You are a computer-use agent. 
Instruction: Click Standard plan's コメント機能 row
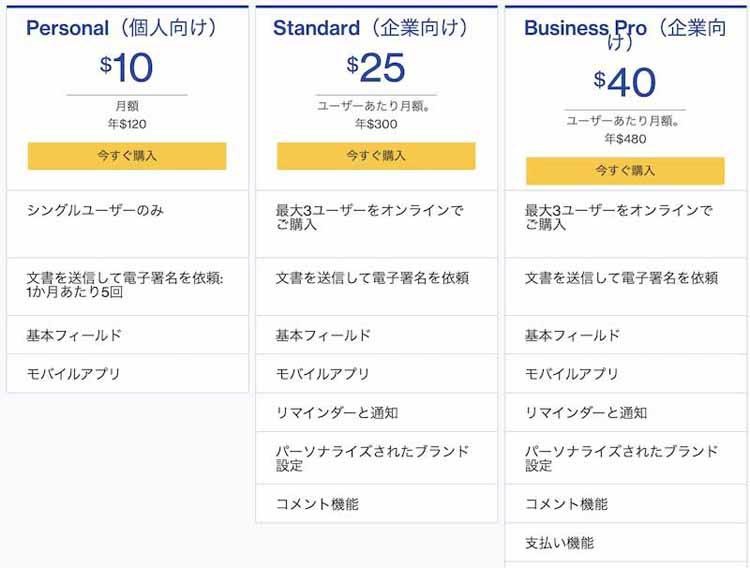[376, 503]
